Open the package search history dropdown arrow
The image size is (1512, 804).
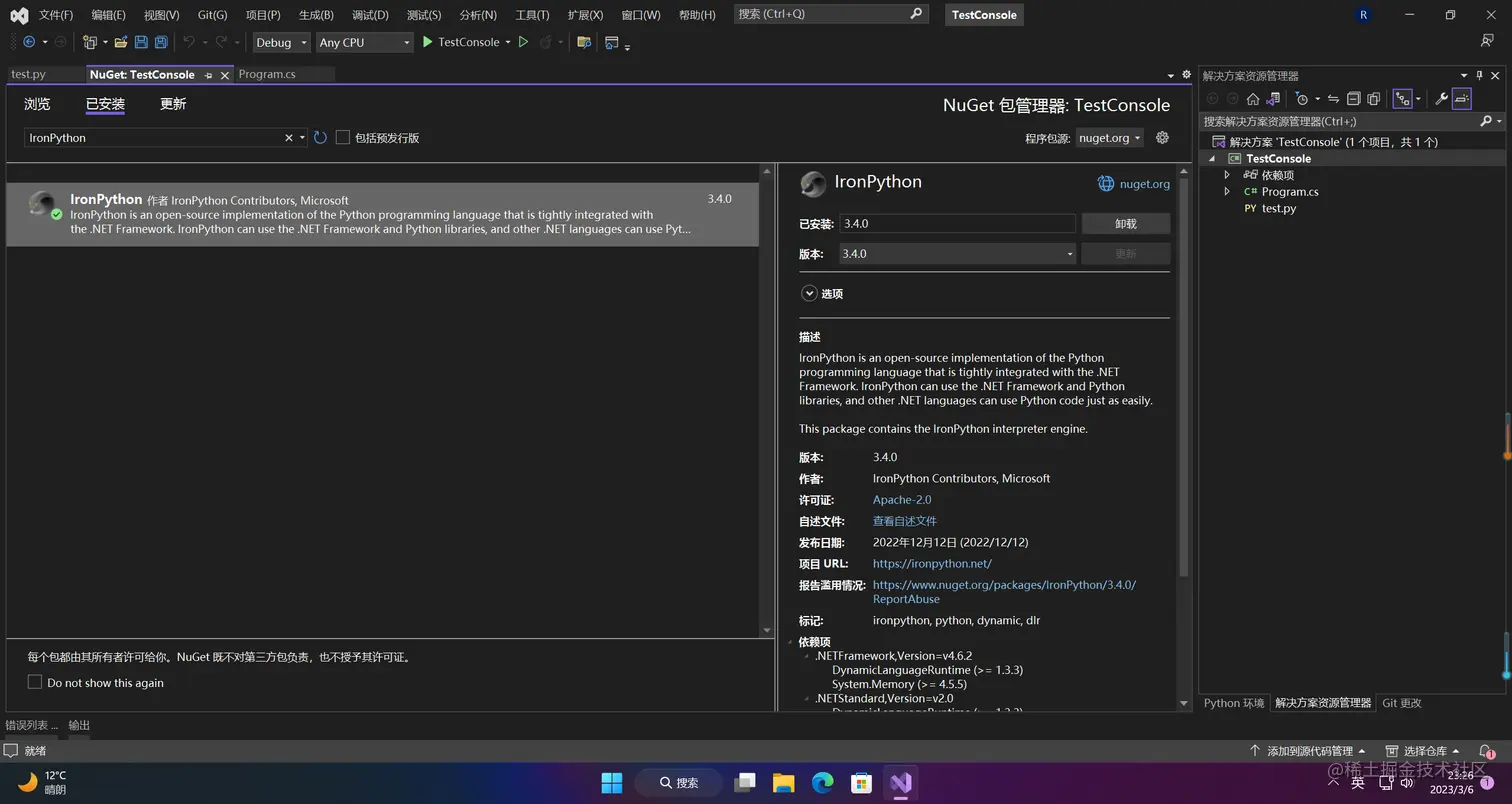point(302,138)
